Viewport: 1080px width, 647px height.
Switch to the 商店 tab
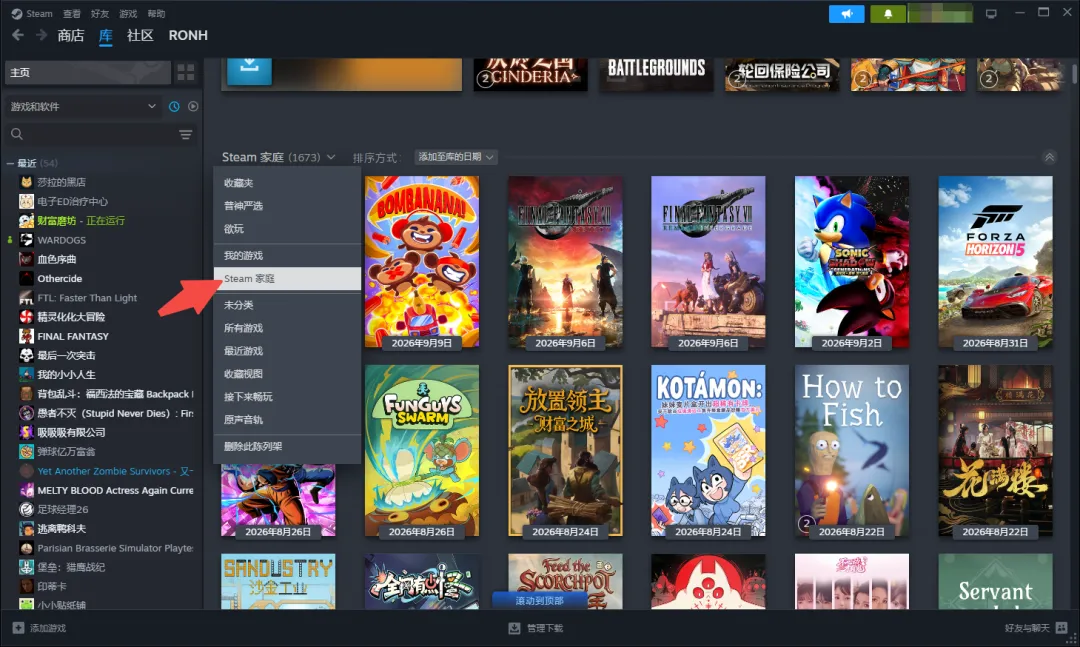click(71, 35)
